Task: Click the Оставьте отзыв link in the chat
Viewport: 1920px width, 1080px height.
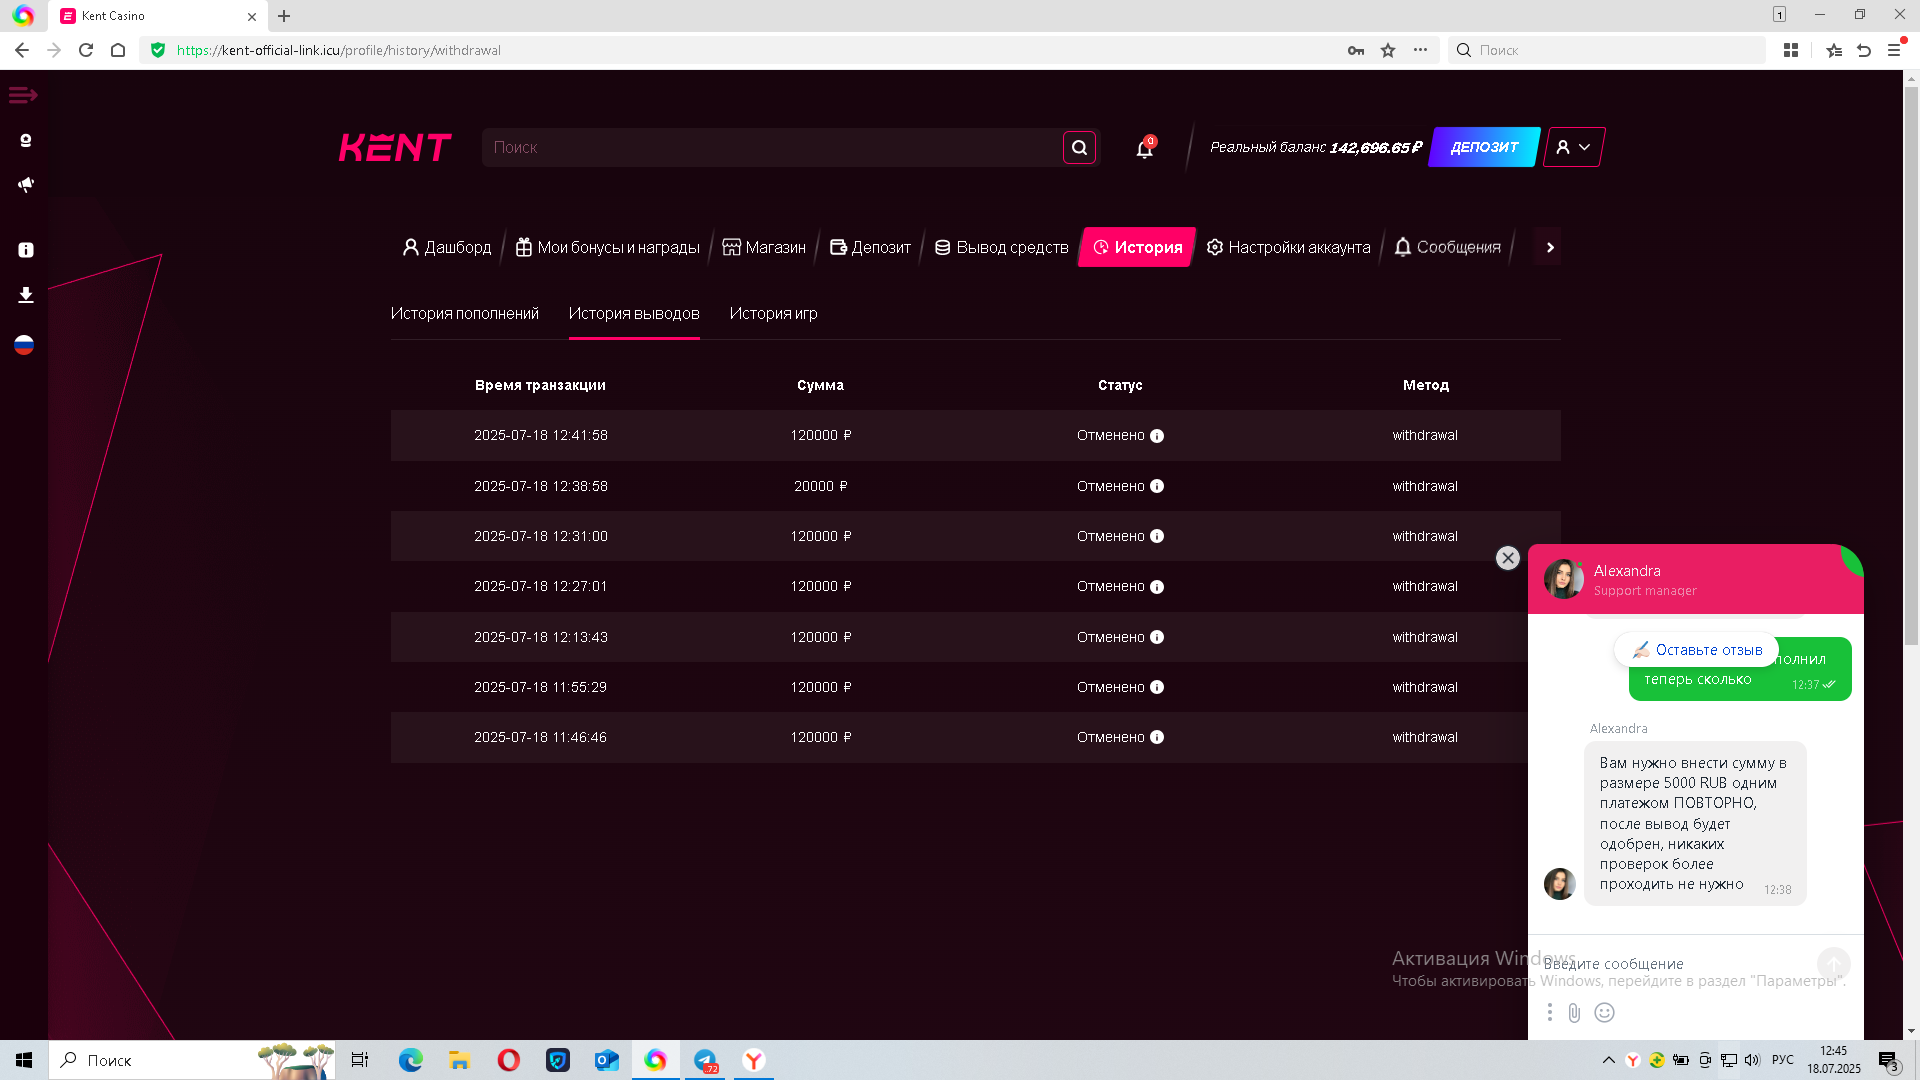Action: coord(1697,650)
